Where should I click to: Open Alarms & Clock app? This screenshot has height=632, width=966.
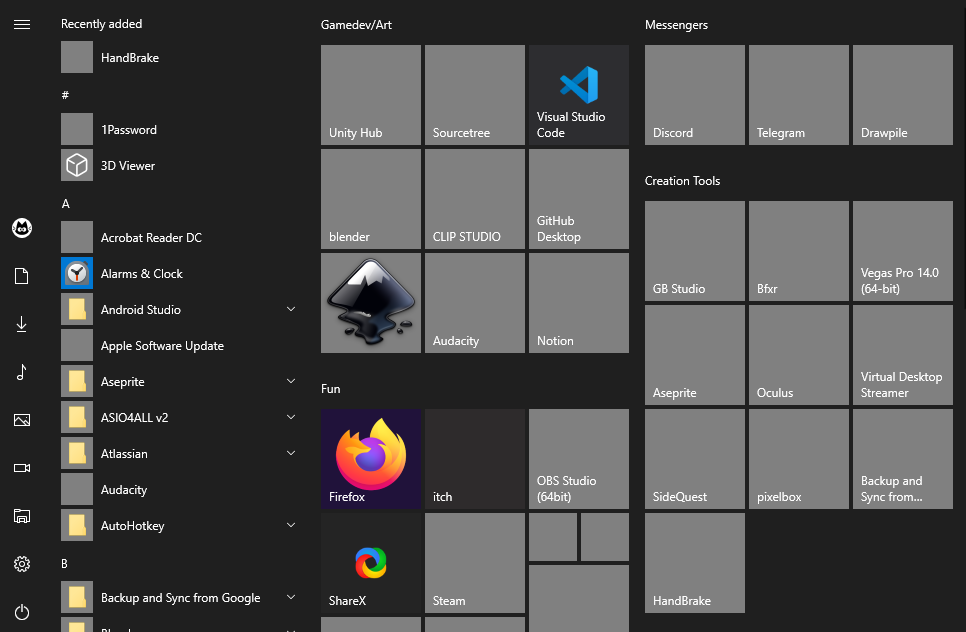tap(179, 273)
